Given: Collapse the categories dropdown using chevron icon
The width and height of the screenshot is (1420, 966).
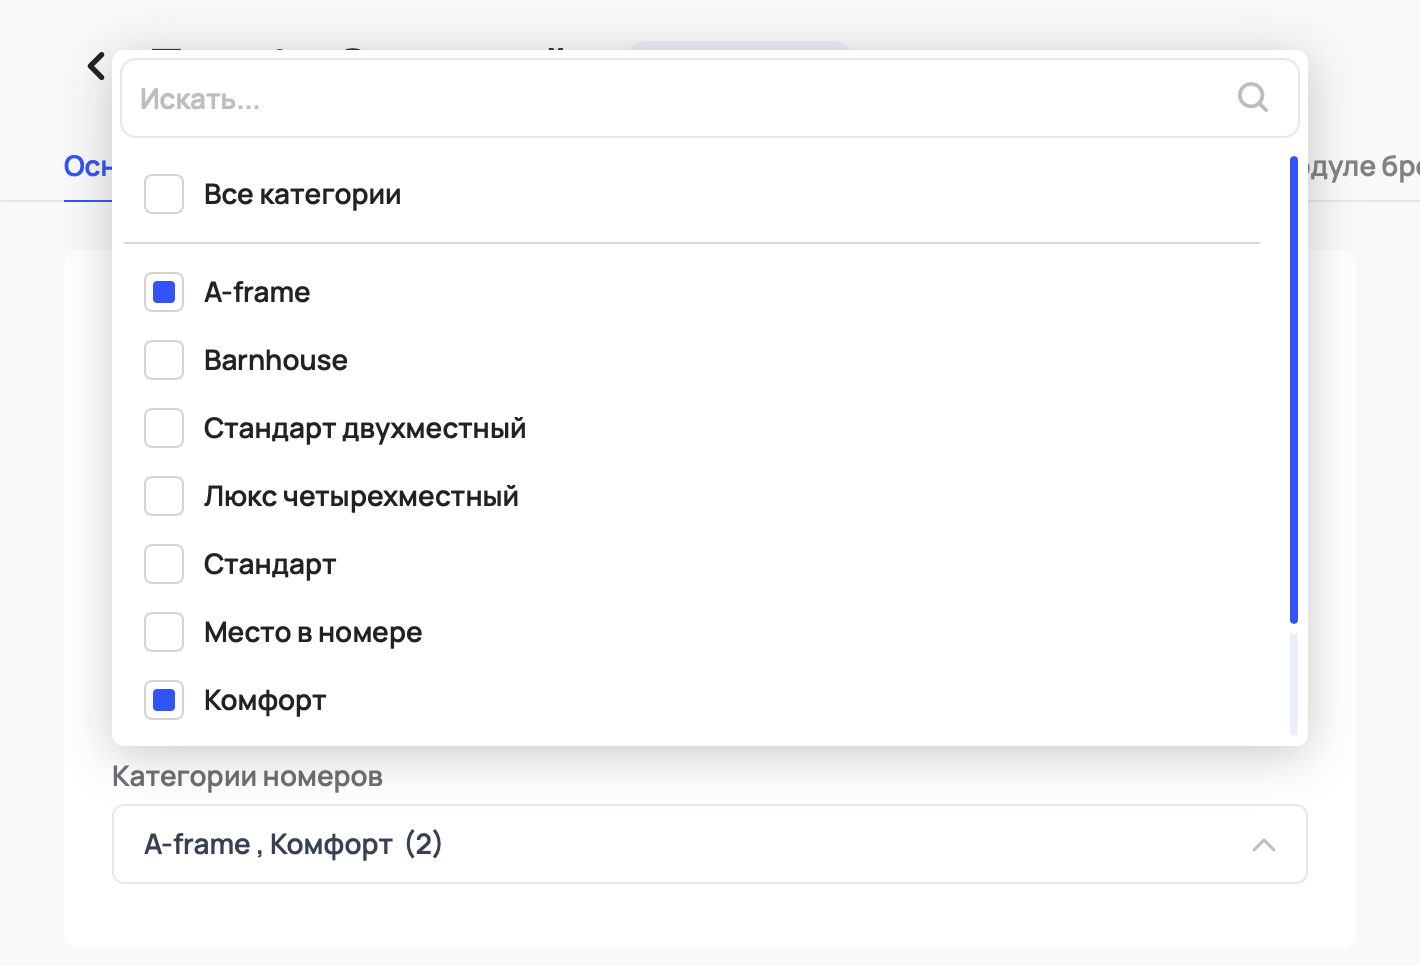Looking at the screenshot, I should click(1263, 845).
